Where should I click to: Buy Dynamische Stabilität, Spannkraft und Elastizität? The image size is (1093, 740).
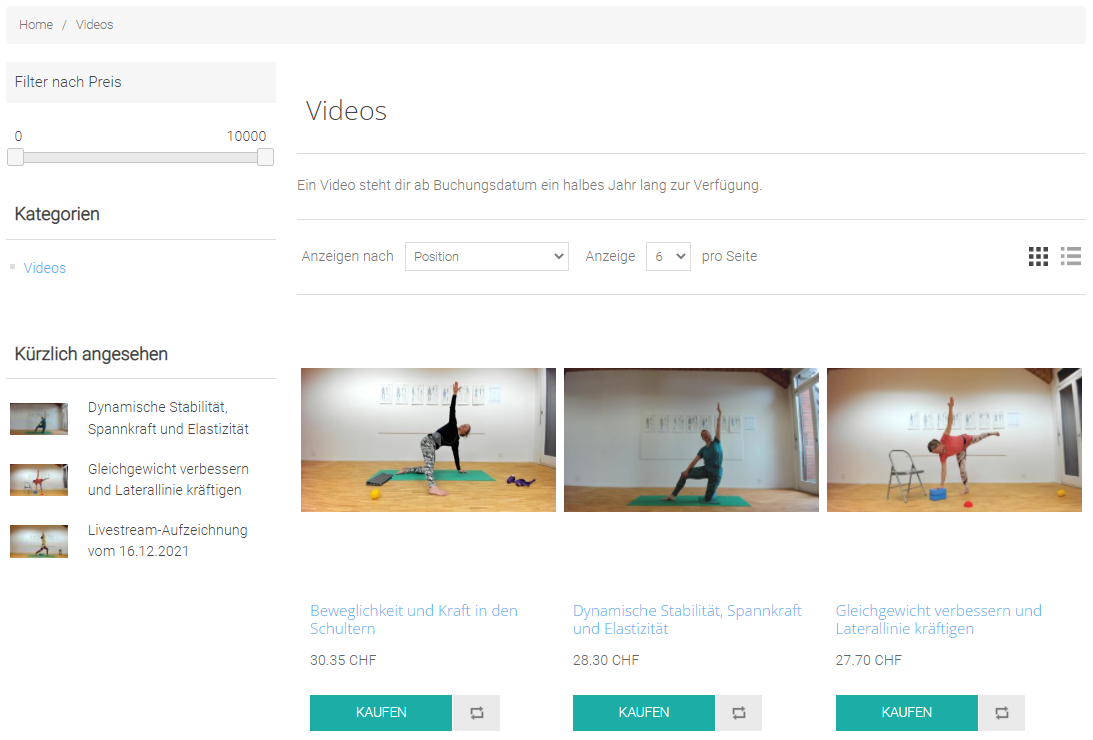coord(643,713)
